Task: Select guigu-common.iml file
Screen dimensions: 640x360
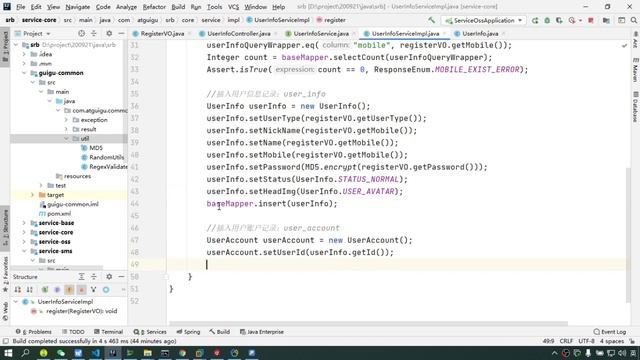Action: click(73, 204)
